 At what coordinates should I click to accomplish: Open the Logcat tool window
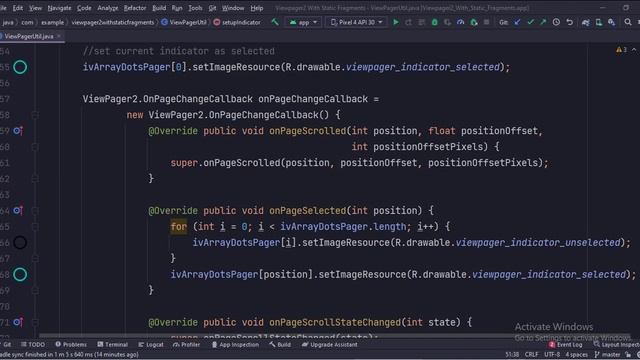click(x=151, y=344)
